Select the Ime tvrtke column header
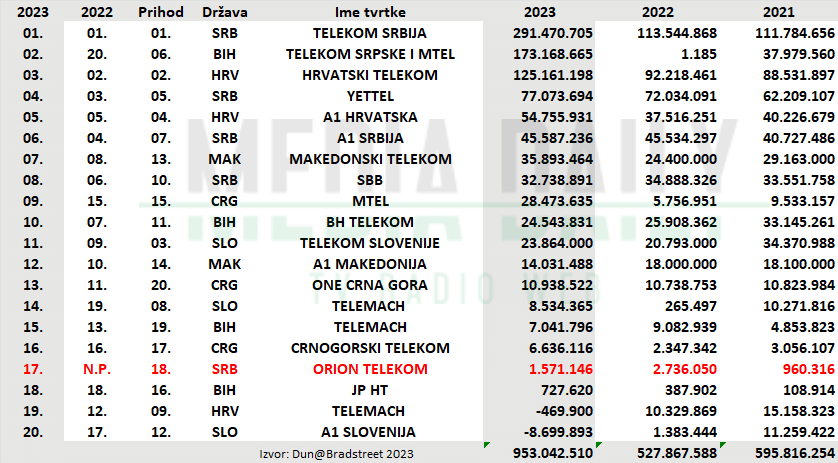Image resolution: width=838 pixels, height=463 pixels. 370,12
